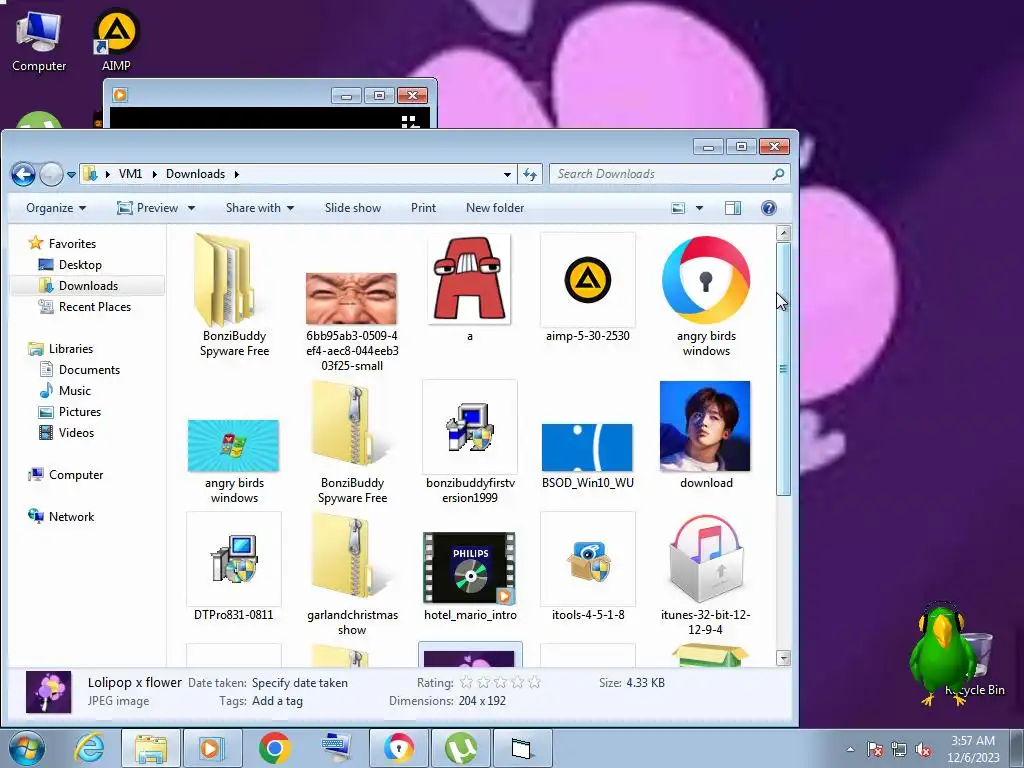Open the AIMP desktop shortcut
Screen dimensions: 1024x768
pyautogui.click(x=116, y=40)
